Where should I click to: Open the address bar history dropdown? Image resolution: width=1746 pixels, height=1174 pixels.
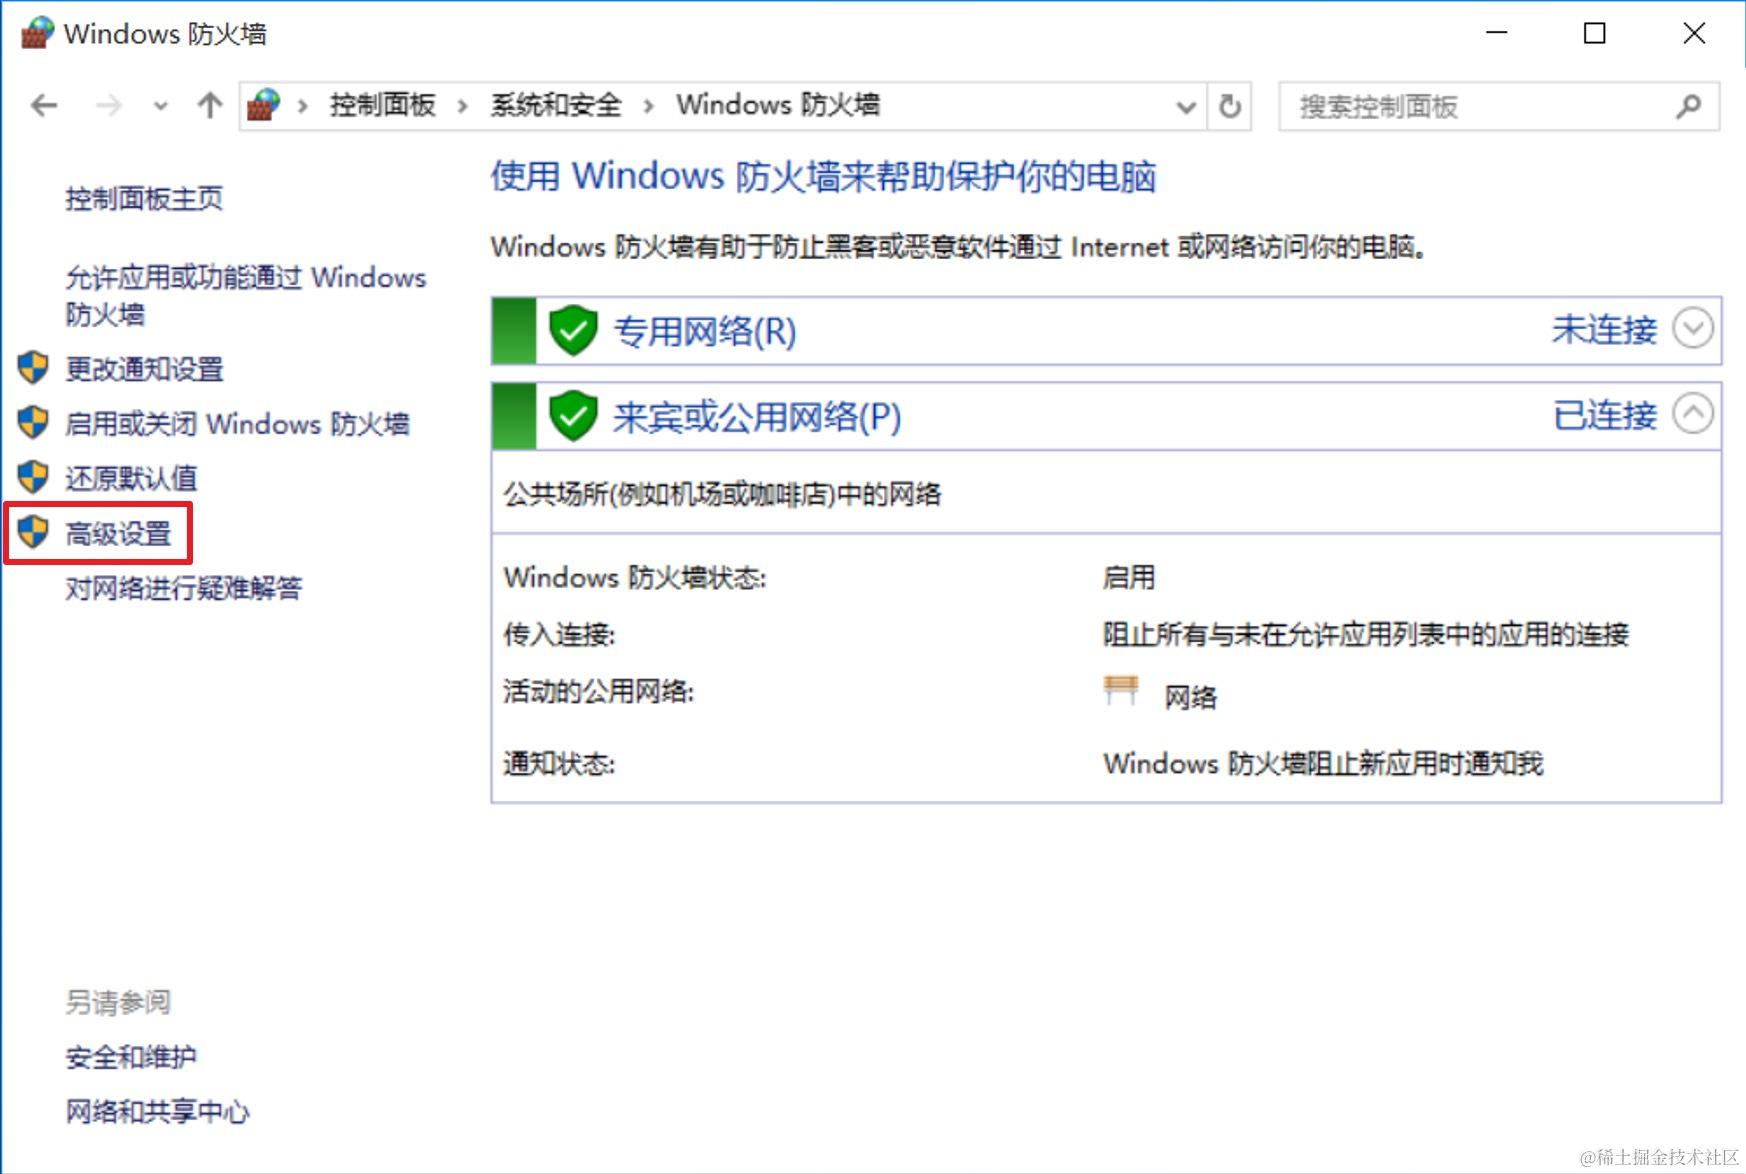pos(1186,106)
